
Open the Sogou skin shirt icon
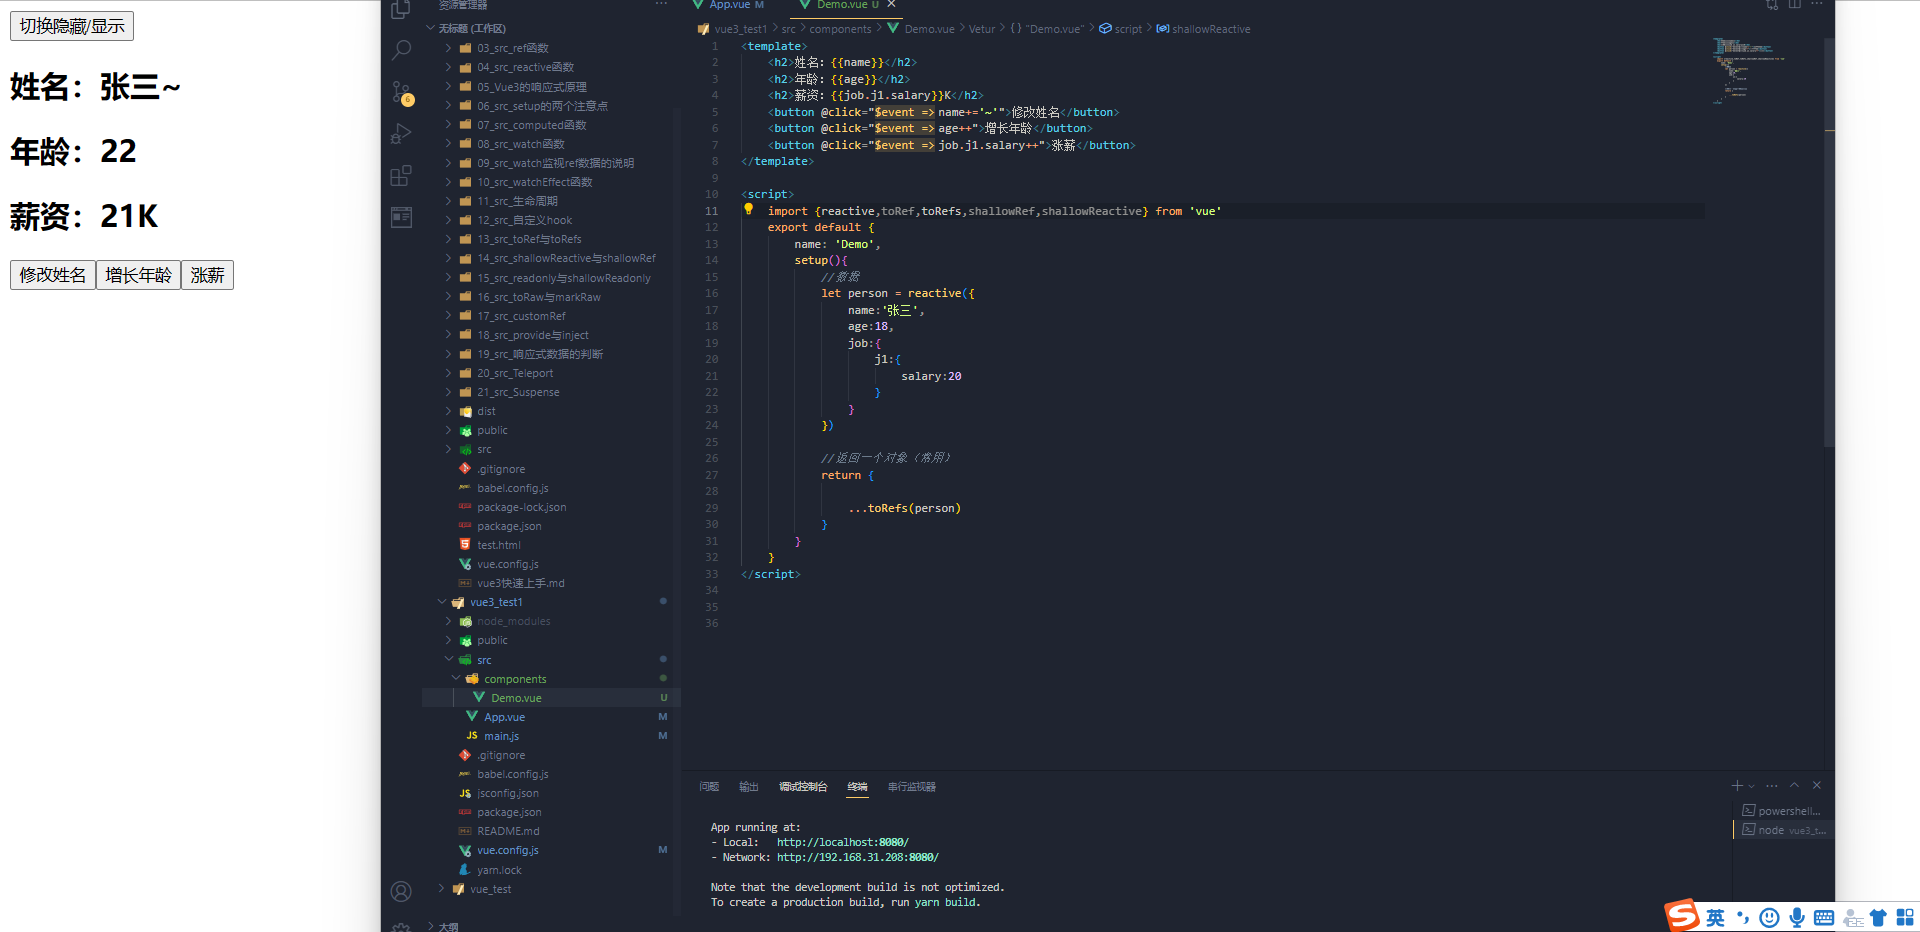point(1878,918)
